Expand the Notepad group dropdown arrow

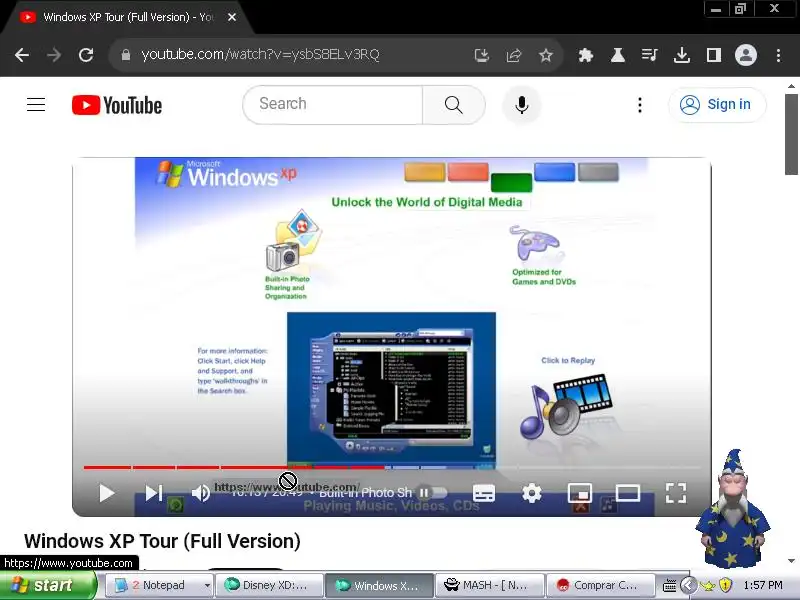point(207,585)
